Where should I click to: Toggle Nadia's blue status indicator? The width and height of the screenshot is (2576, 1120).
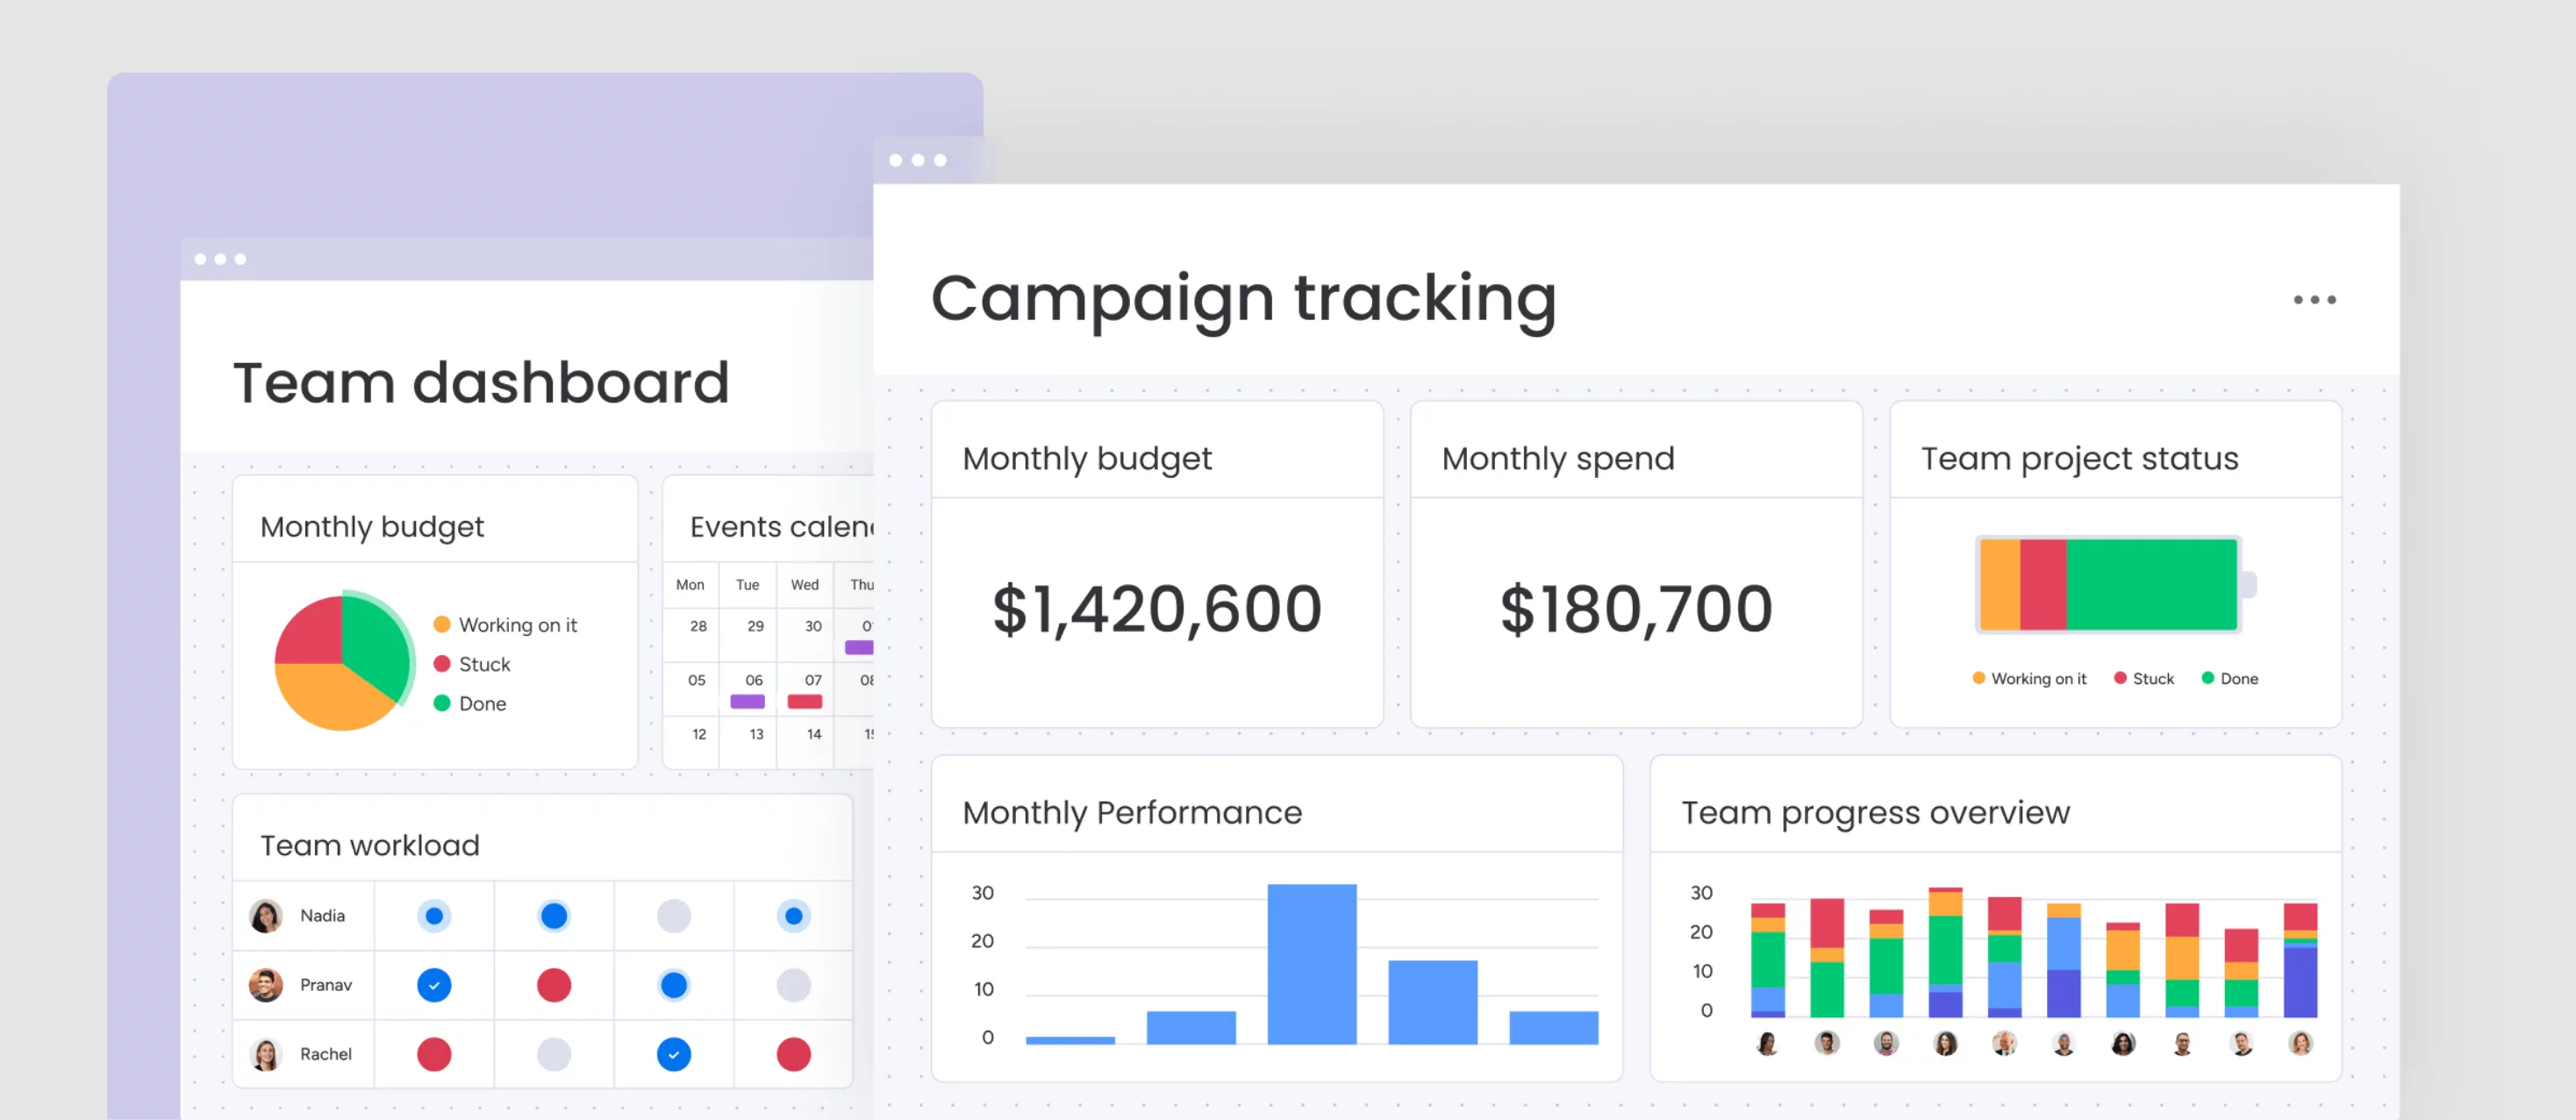(x=433, y=915)
